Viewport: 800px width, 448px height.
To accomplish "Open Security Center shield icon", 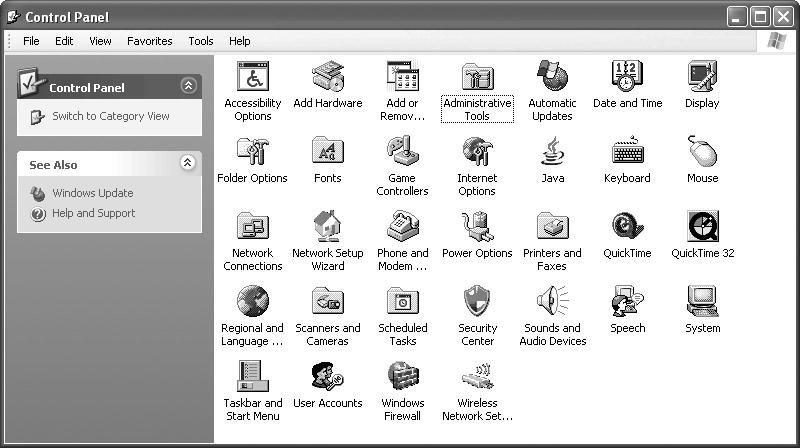I will (x=477, y=301).
